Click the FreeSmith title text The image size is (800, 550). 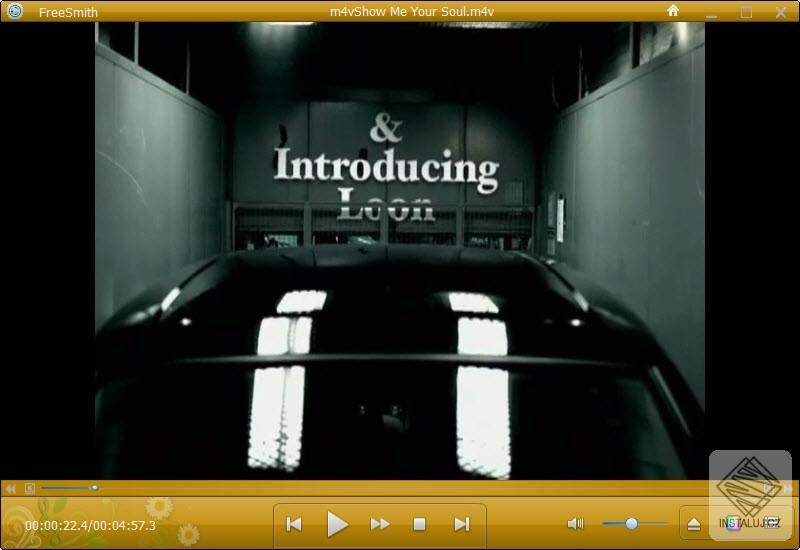[68, 12]
